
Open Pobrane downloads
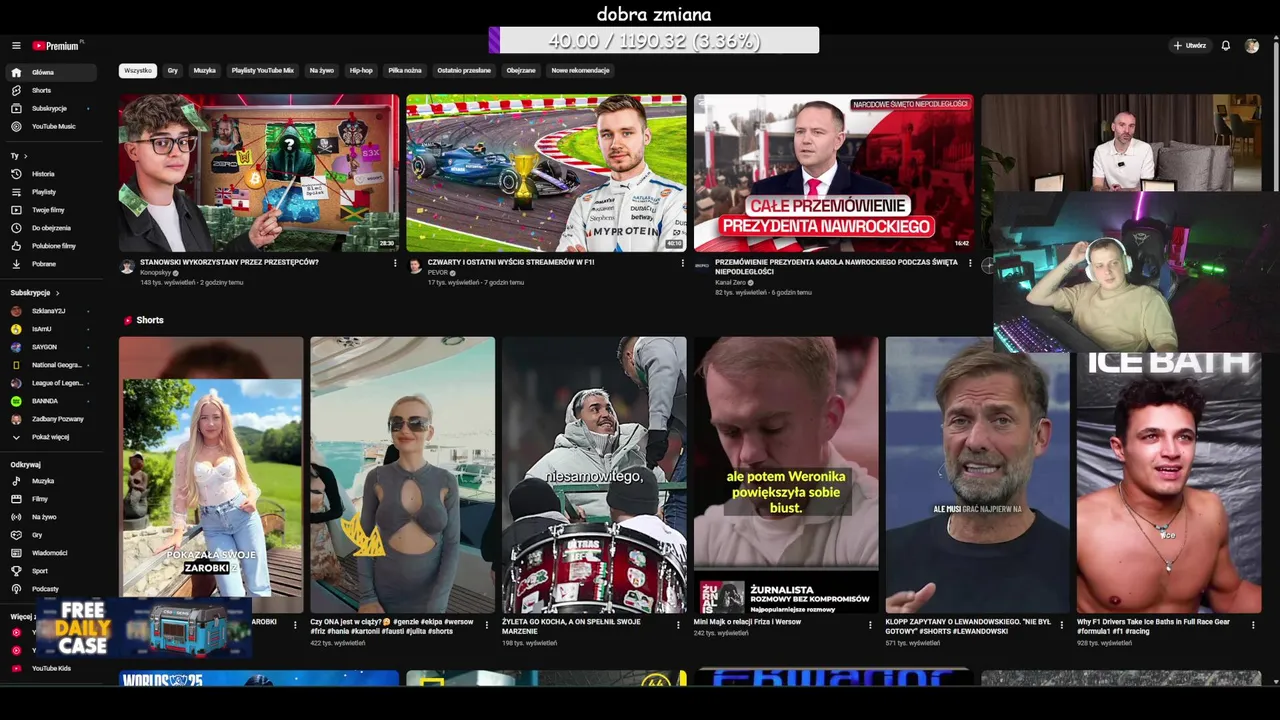(x=50, y=264)
